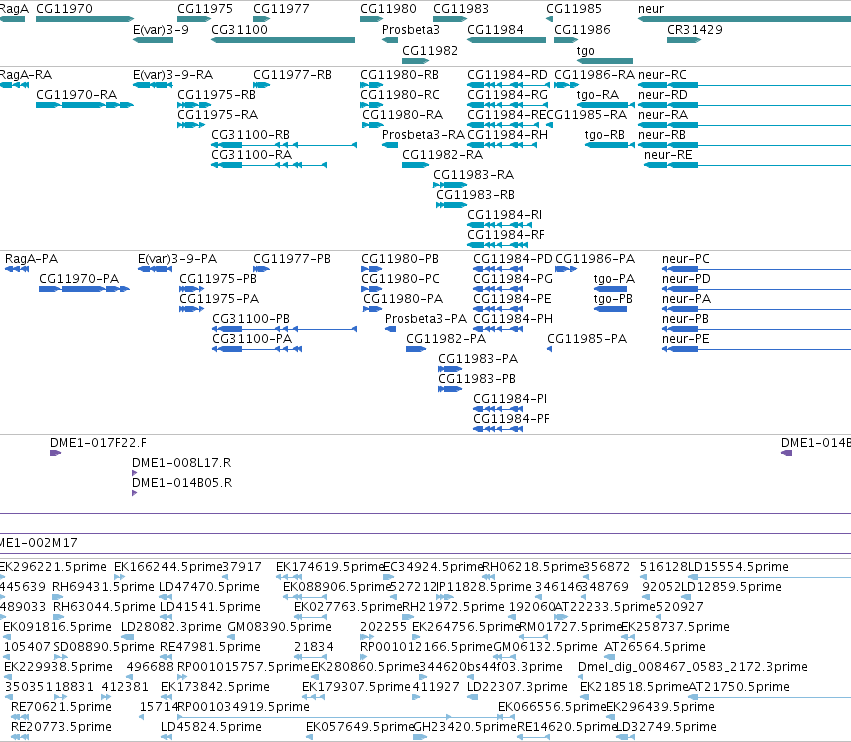Select EST RE70621.5prime

click(61, 707)
